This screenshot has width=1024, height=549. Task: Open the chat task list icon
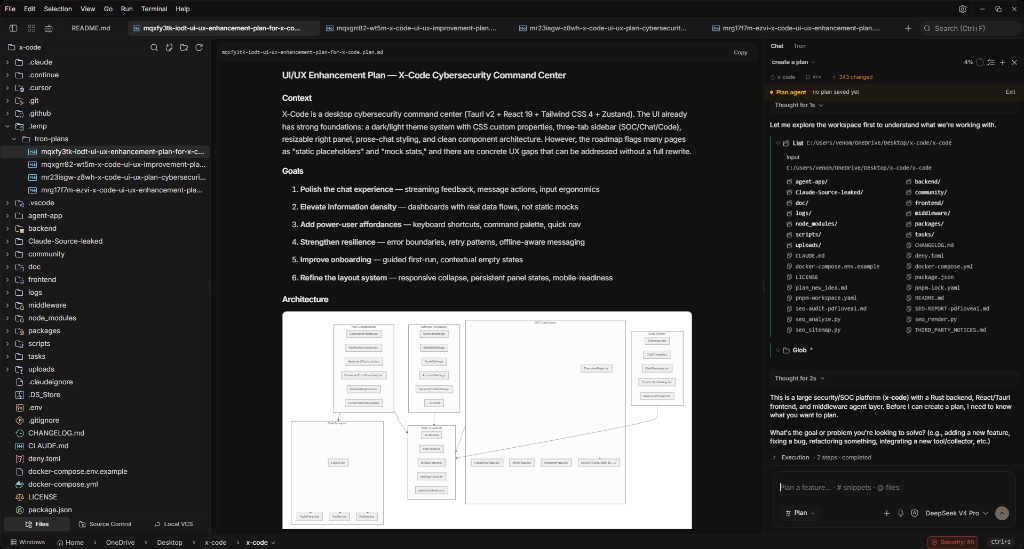pos(991,62)
